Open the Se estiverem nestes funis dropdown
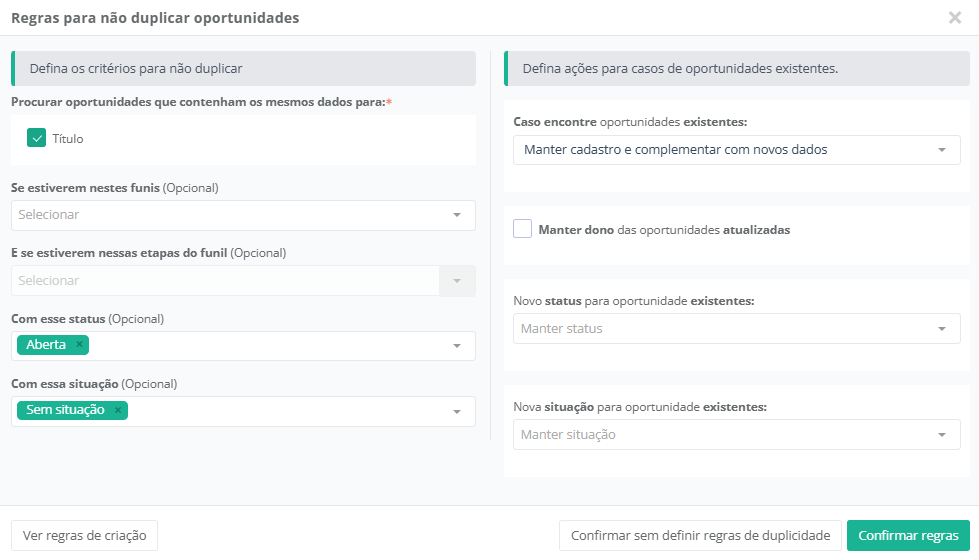The width and height of the screenshot is (979, 560). click(243, 215)
